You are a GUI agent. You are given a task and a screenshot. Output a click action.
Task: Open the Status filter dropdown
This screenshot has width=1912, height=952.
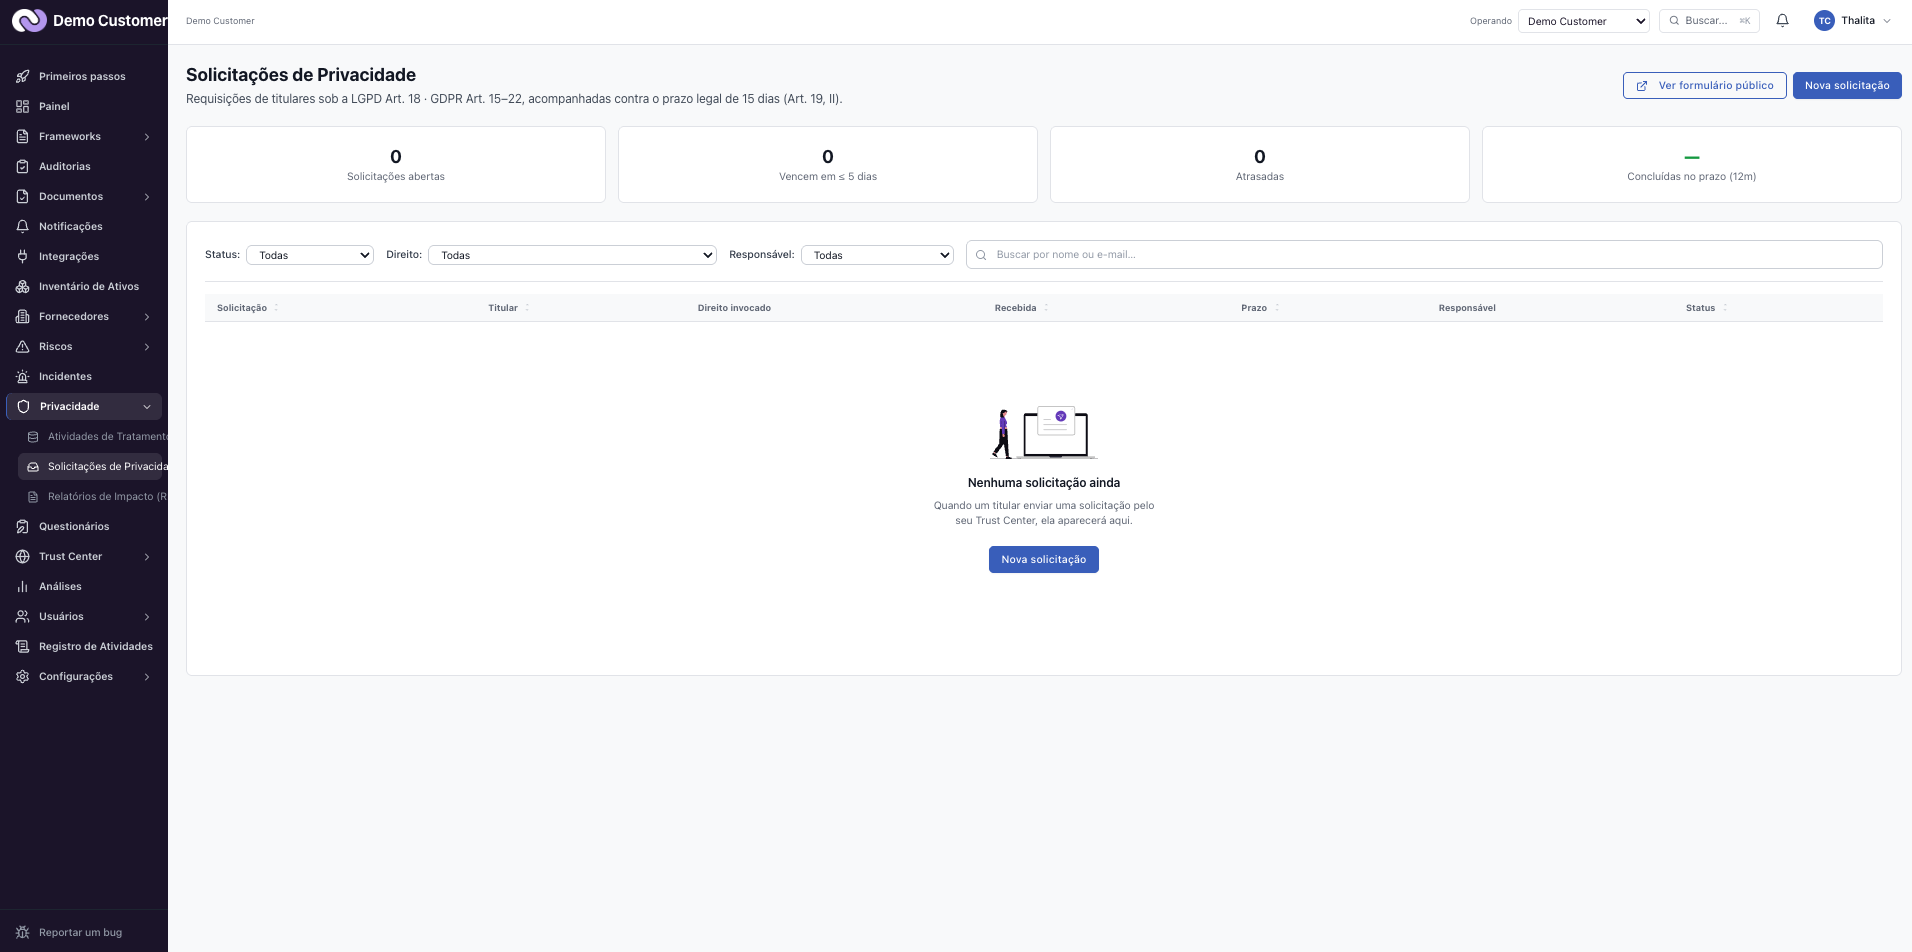click(x=310, y=255)
